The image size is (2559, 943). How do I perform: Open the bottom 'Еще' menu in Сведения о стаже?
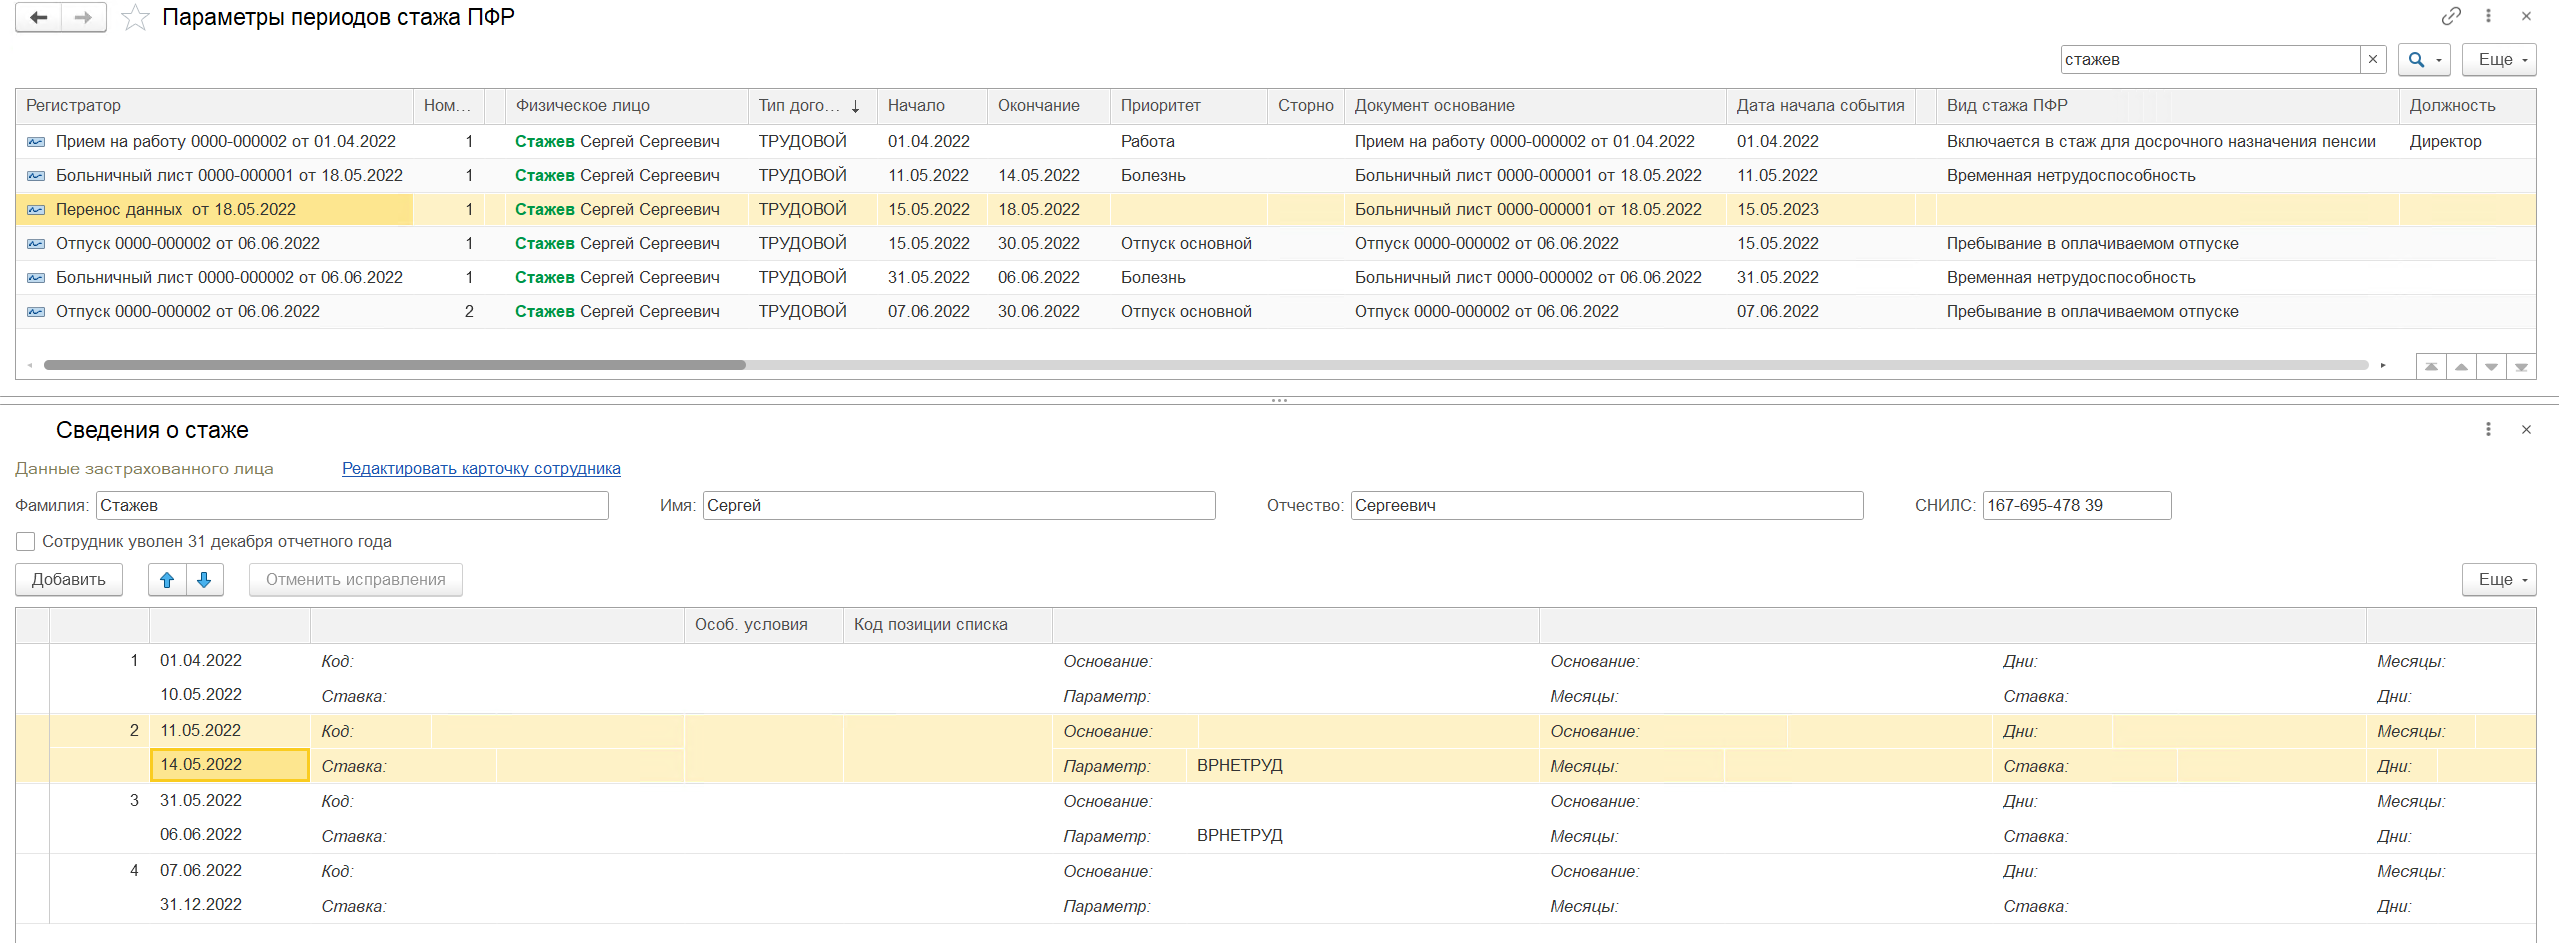(x=2499, y=579)
